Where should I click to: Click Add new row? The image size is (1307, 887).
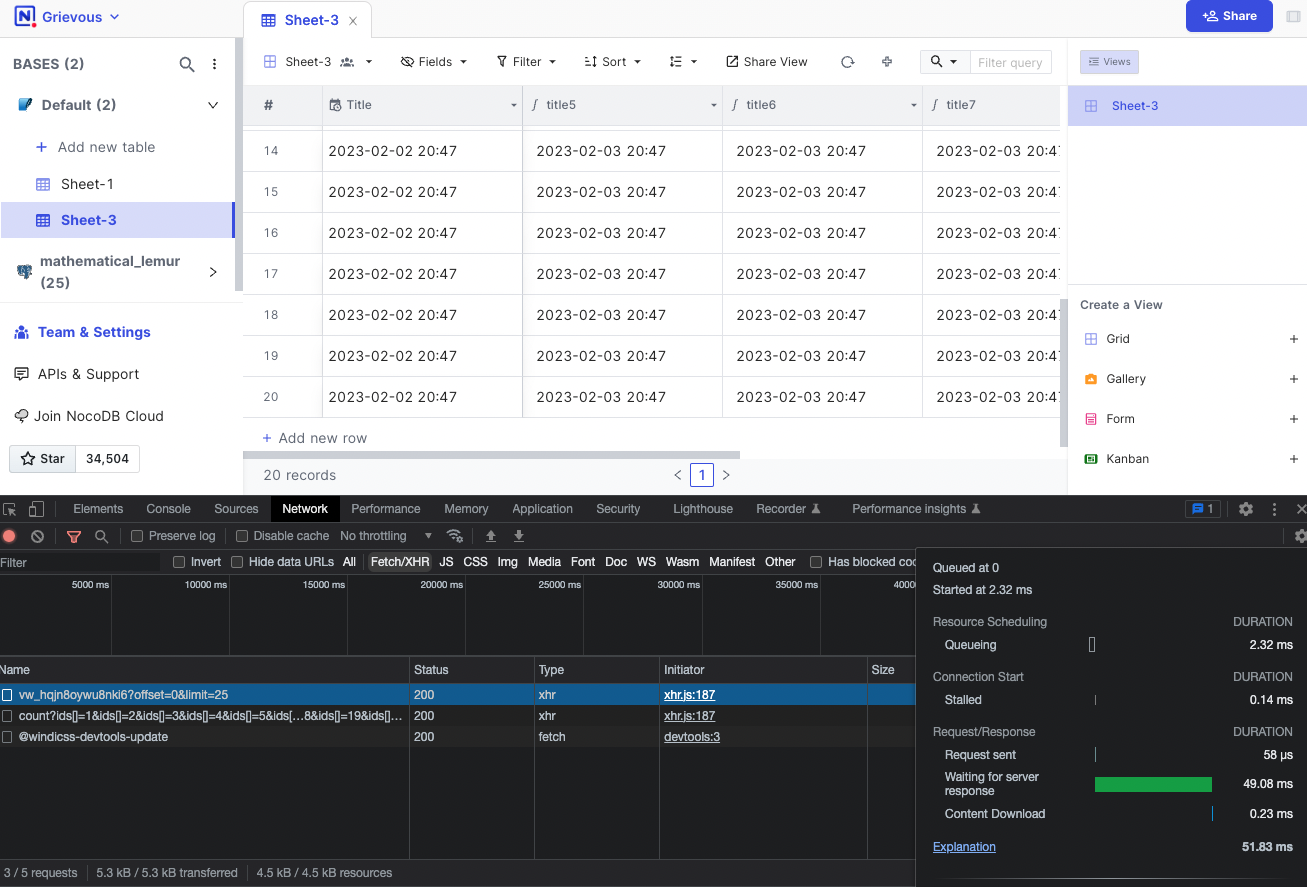tap(315, 438)
